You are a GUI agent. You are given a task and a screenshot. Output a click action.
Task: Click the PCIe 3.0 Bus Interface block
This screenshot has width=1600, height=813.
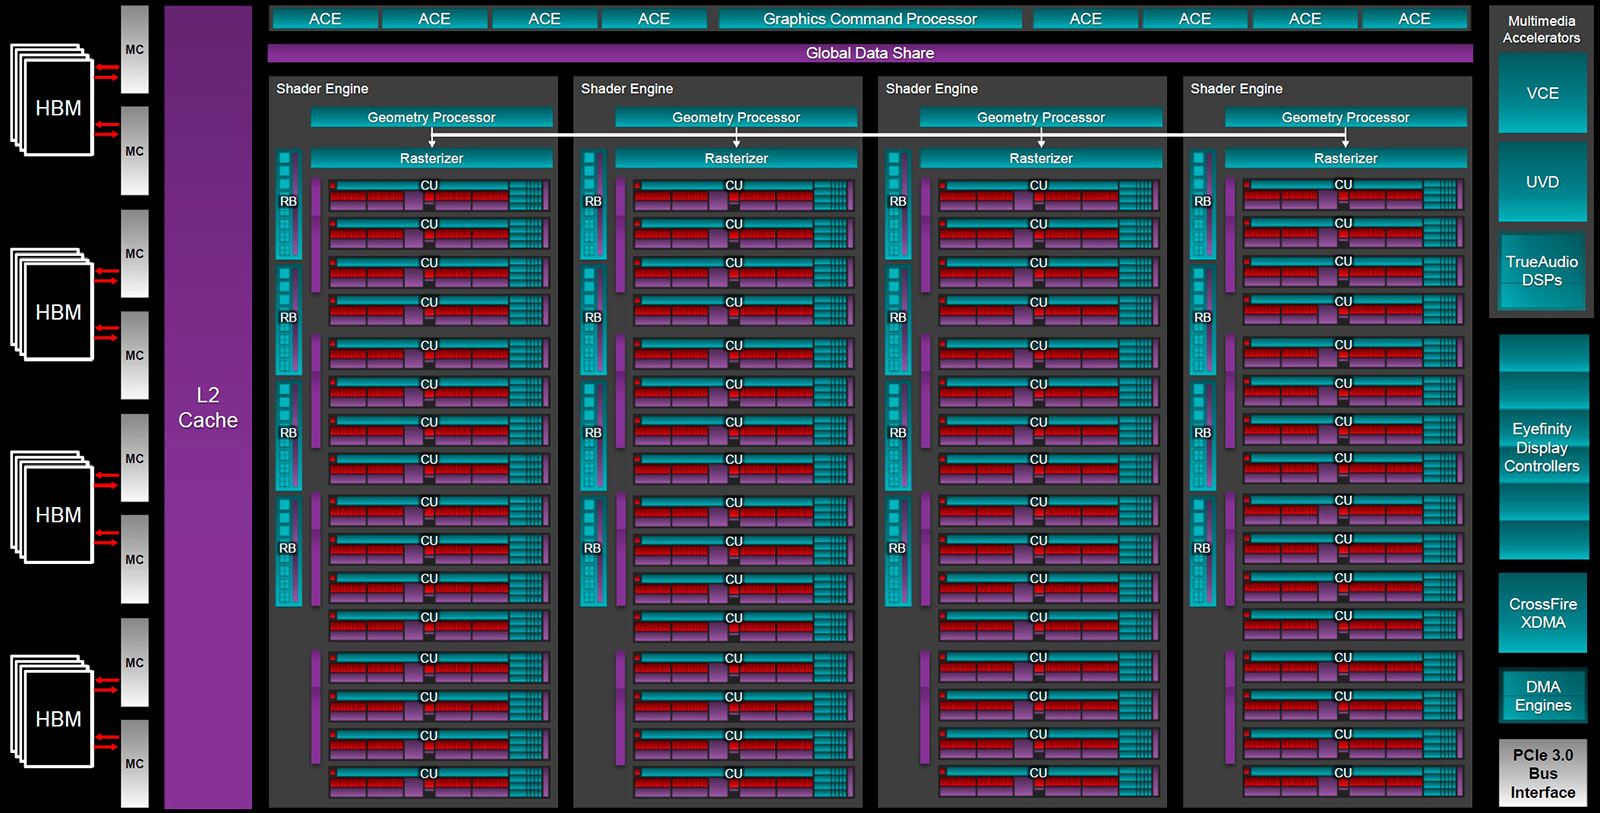click(1542, 773)
